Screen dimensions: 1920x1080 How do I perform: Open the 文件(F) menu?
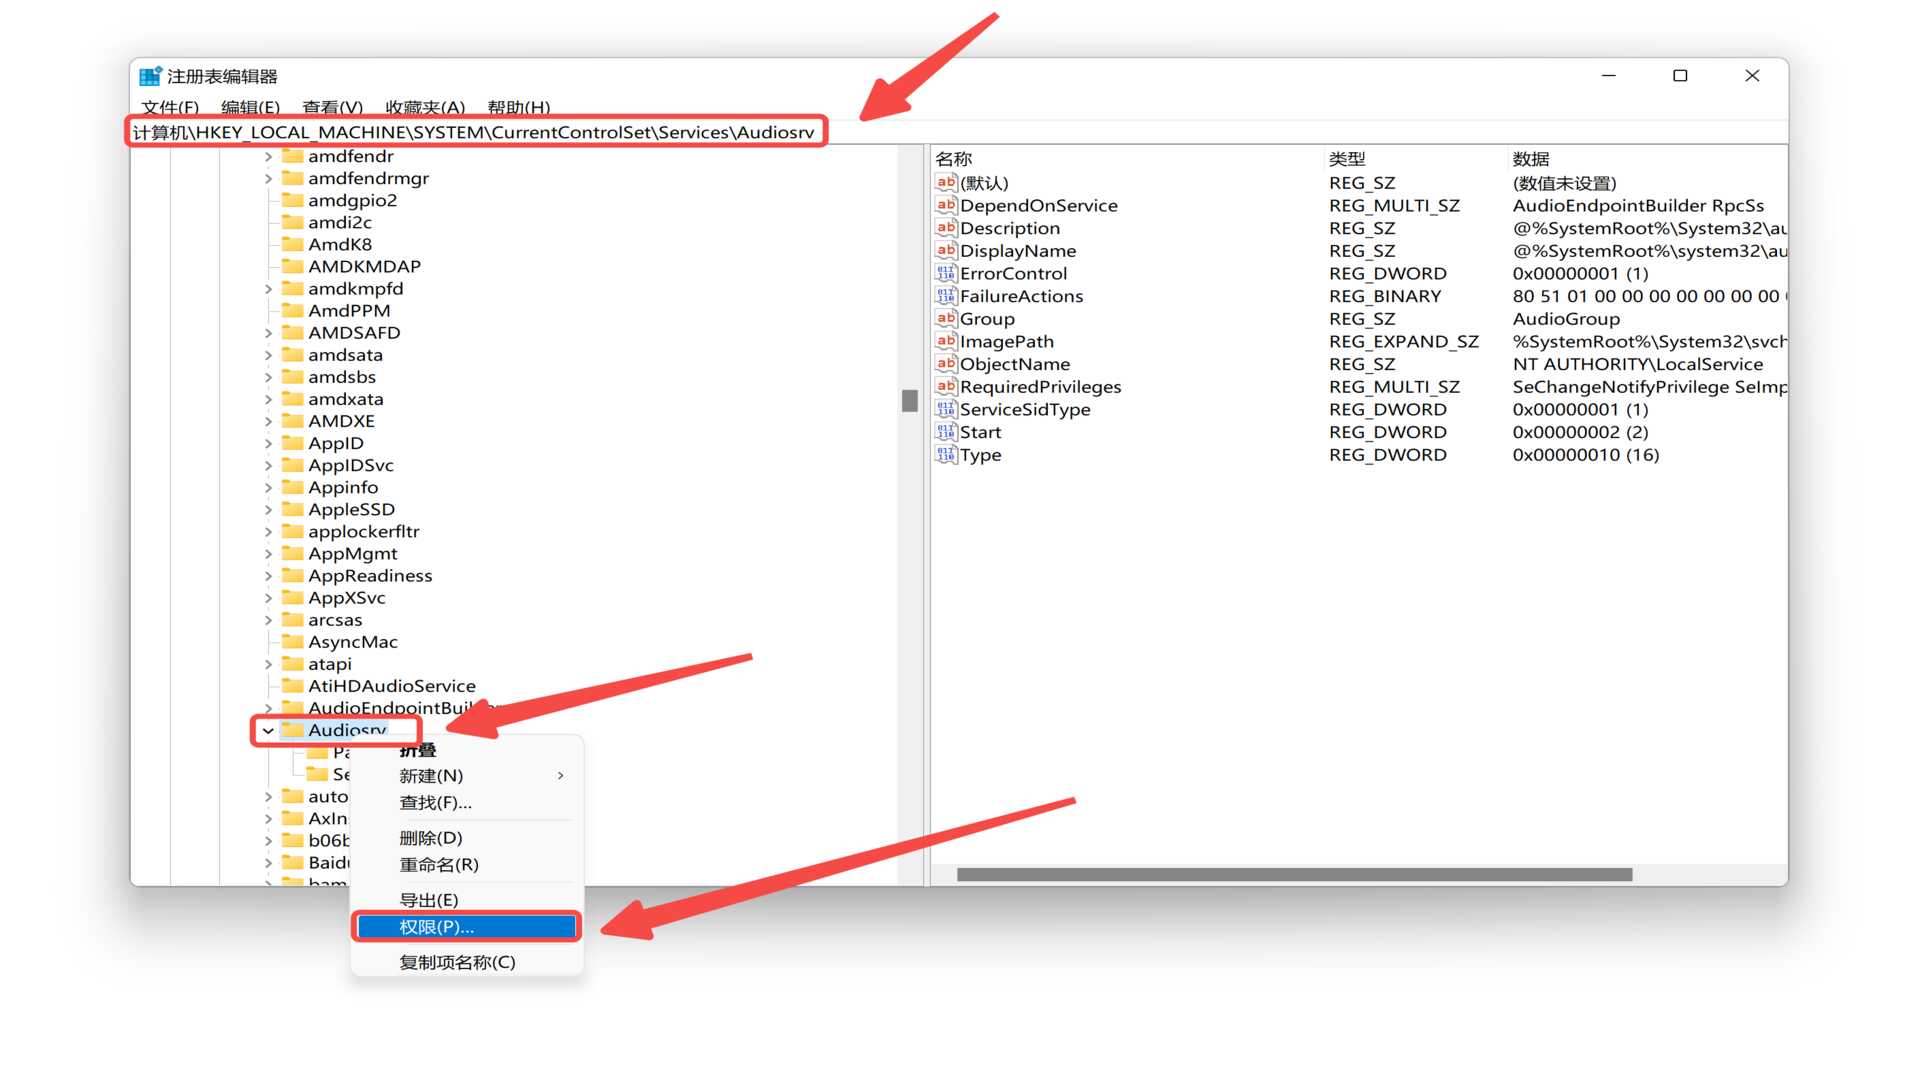click(170, 107)
